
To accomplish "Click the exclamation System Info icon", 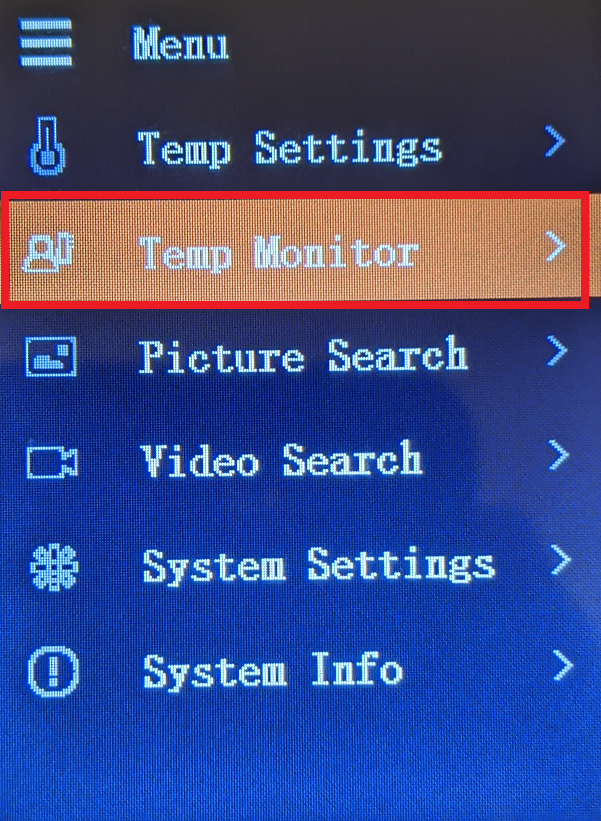I will pyautogui.click(x=53, y=671).
